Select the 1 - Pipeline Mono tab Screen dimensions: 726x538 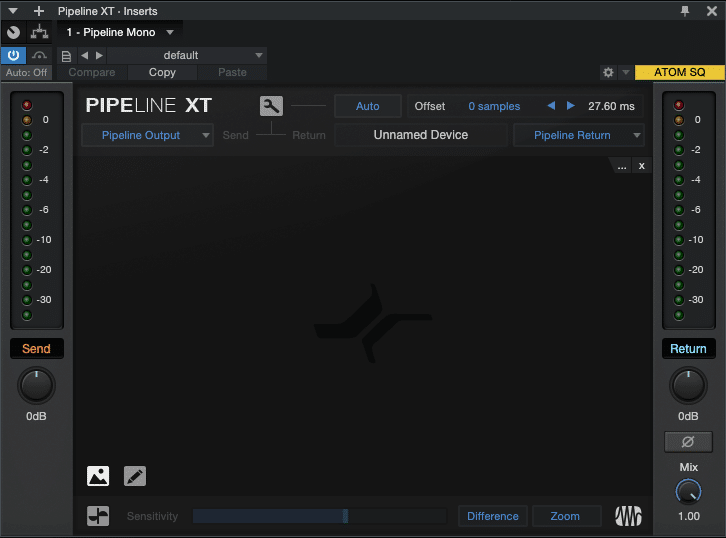tap(110, 32)
